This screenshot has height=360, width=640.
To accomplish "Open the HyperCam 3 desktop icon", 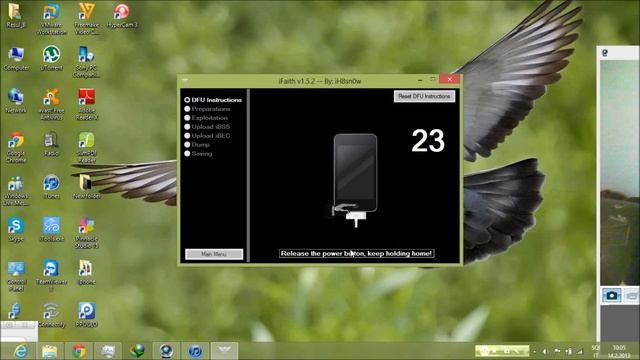I will pyautogui.click(x=122, y=16).
